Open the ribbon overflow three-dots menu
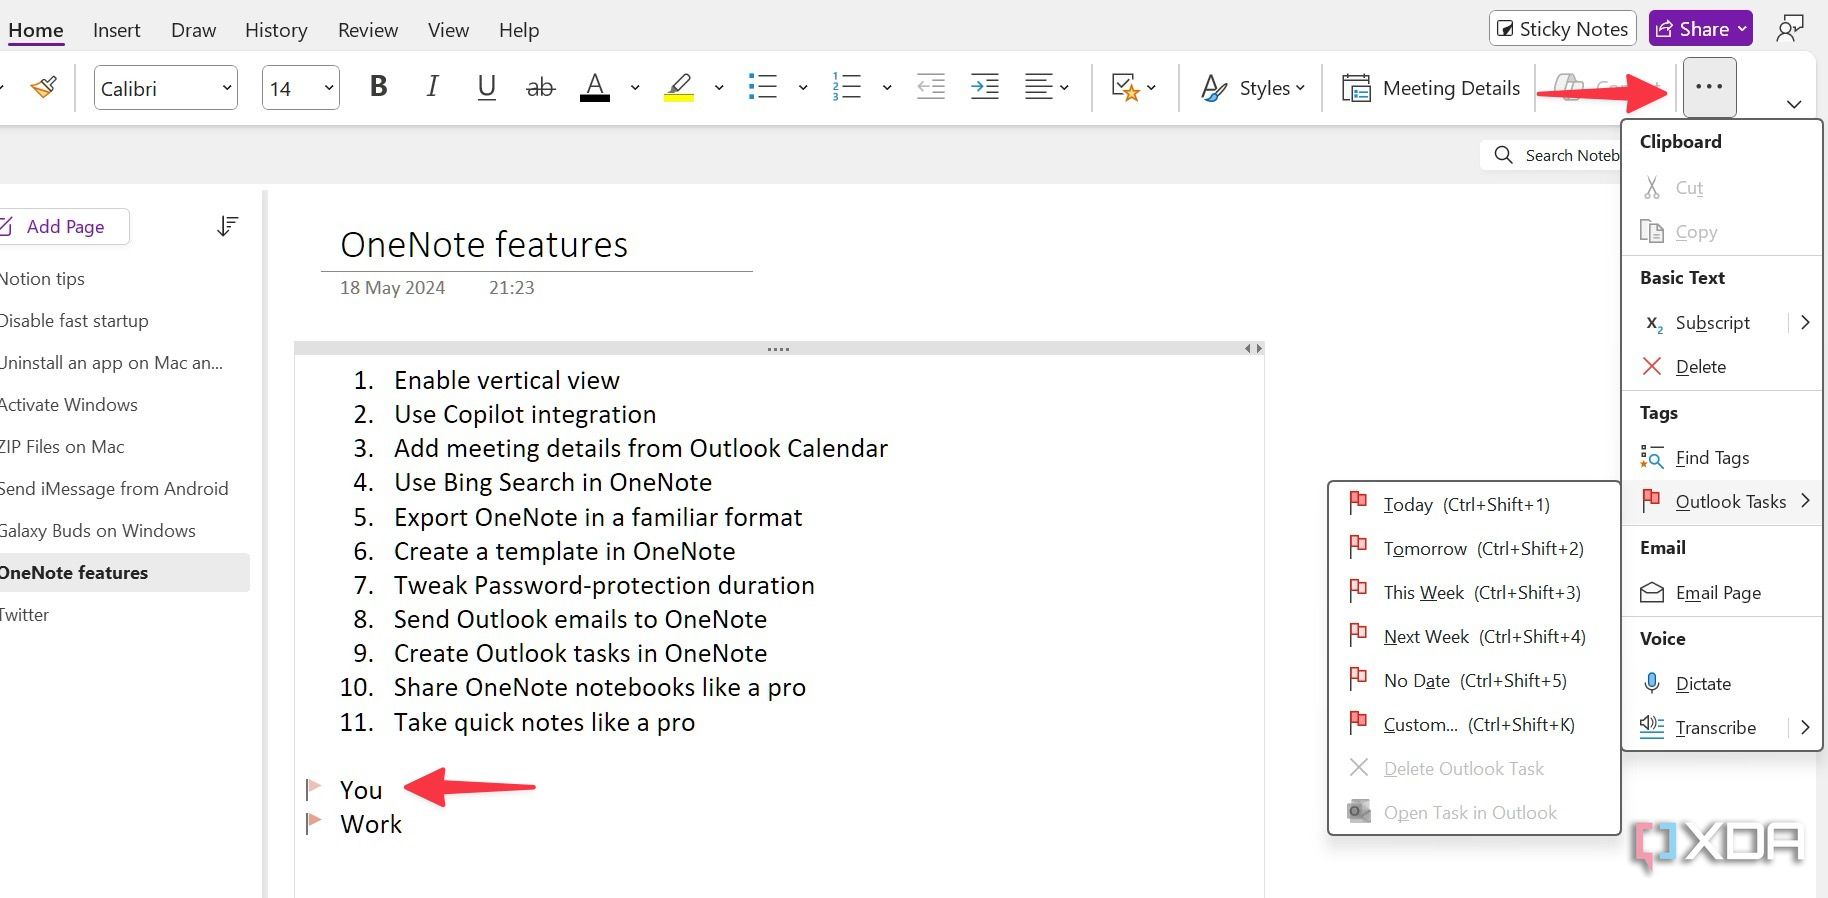Viewport: 1828px width, 898px height. pyautogui.click(x=1709, y=87)
